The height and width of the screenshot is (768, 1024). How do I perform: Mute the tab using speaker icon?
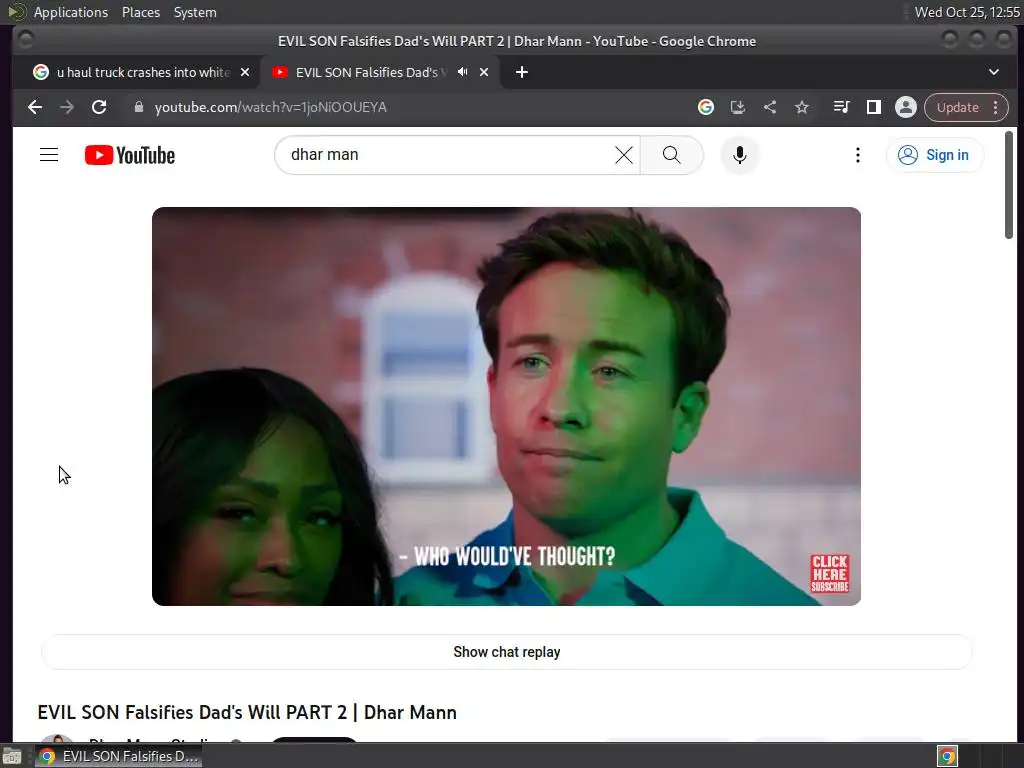462,72
